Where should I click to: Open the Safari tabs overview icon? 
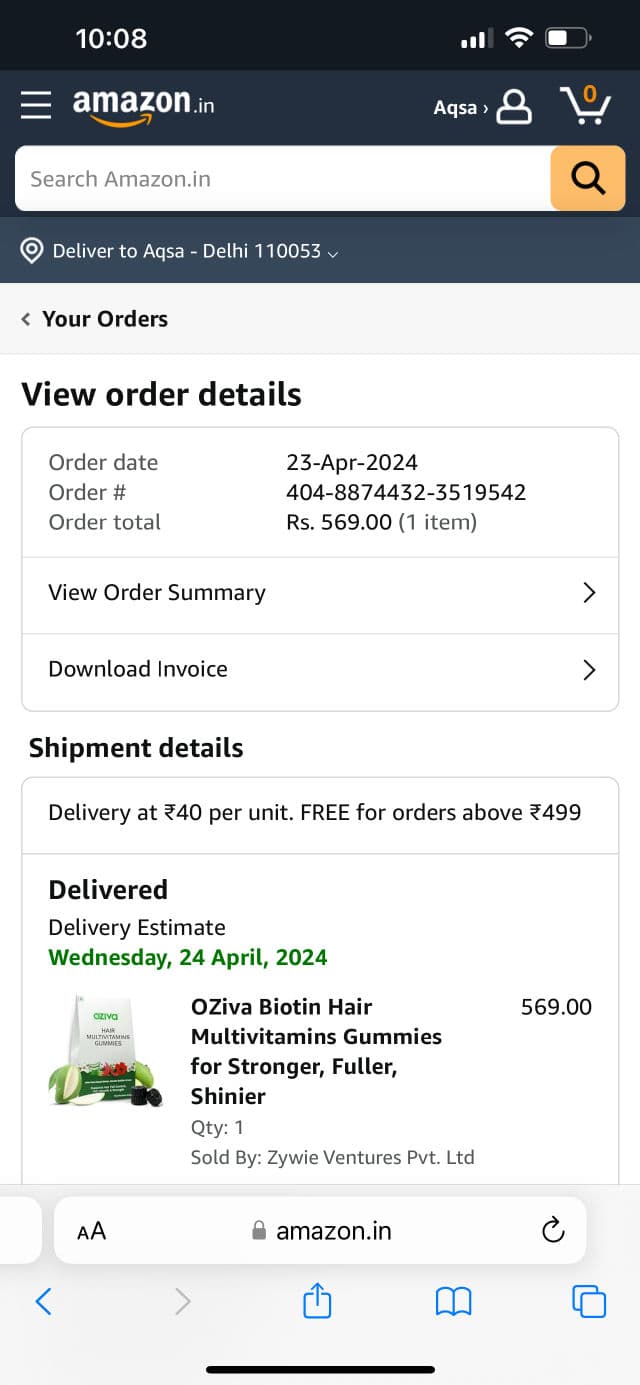click(x=589, y=1301)
